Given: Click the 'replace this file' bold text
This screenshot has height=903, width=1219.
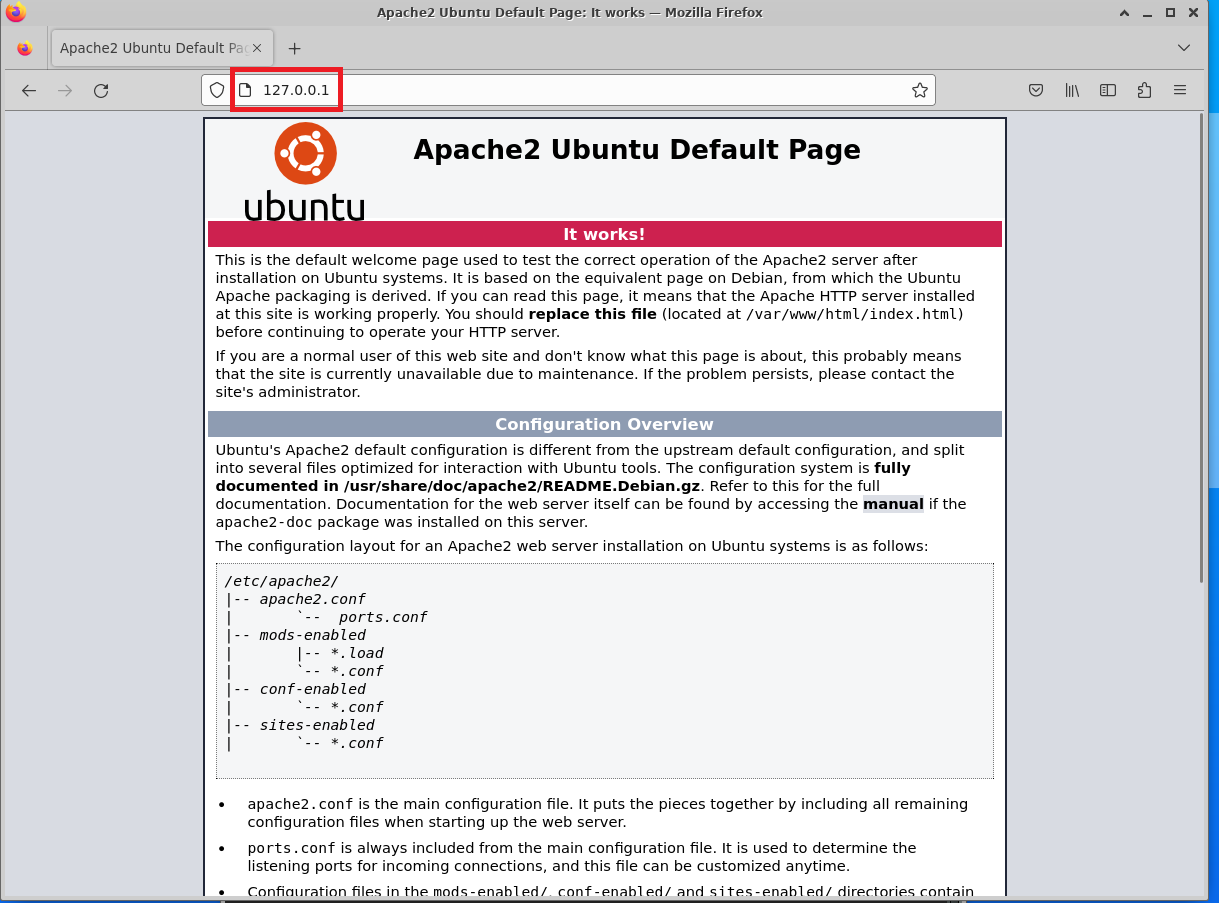Looking at the screenshot, I should click(x=593, y=314).
